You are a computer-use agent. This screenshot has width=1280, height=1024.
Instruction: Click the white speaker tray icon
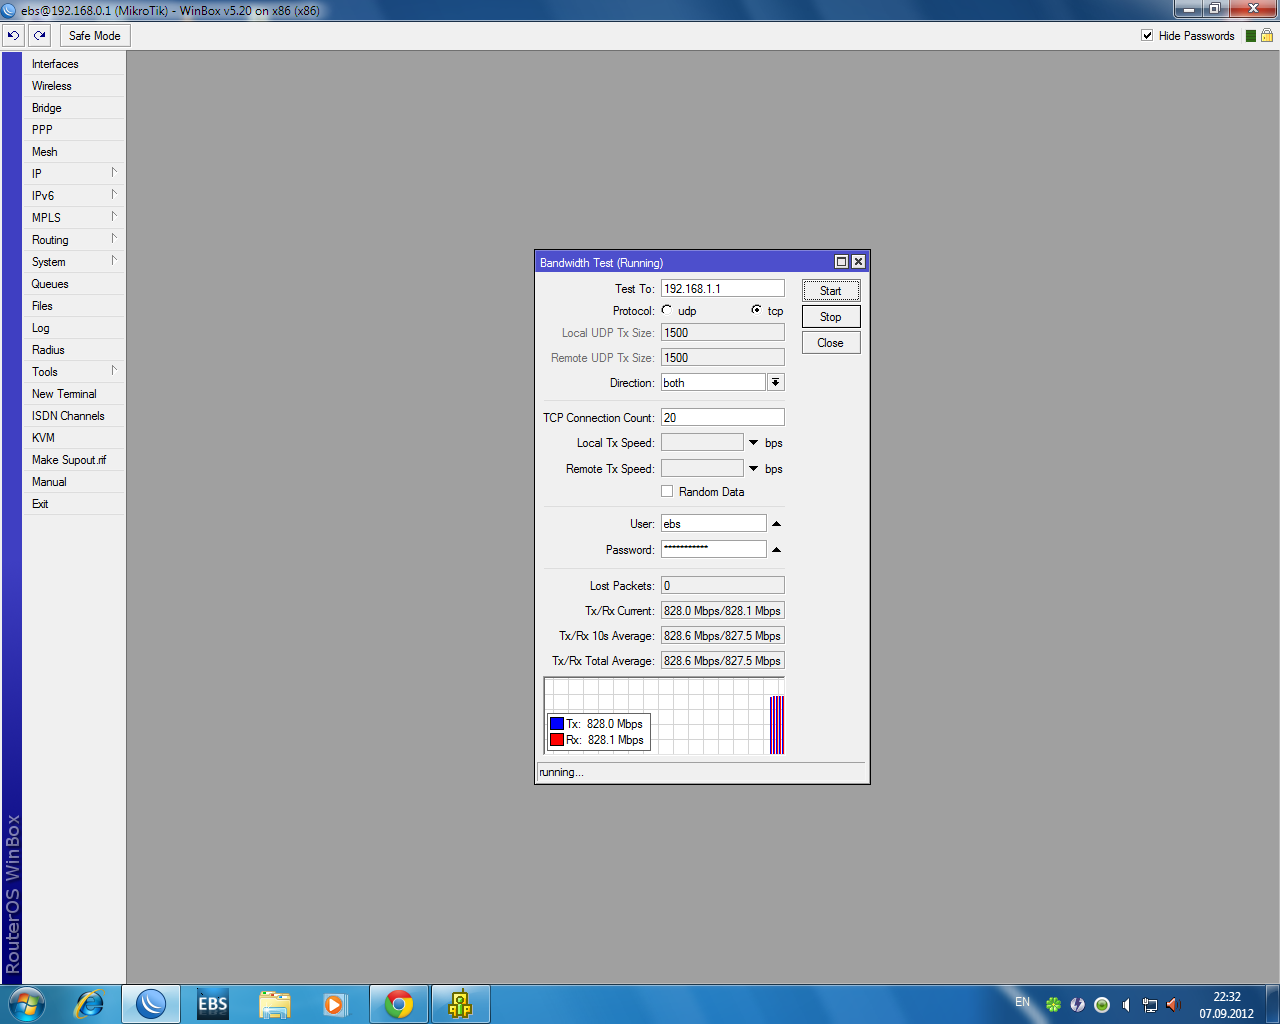(x=1126, y=1005)
